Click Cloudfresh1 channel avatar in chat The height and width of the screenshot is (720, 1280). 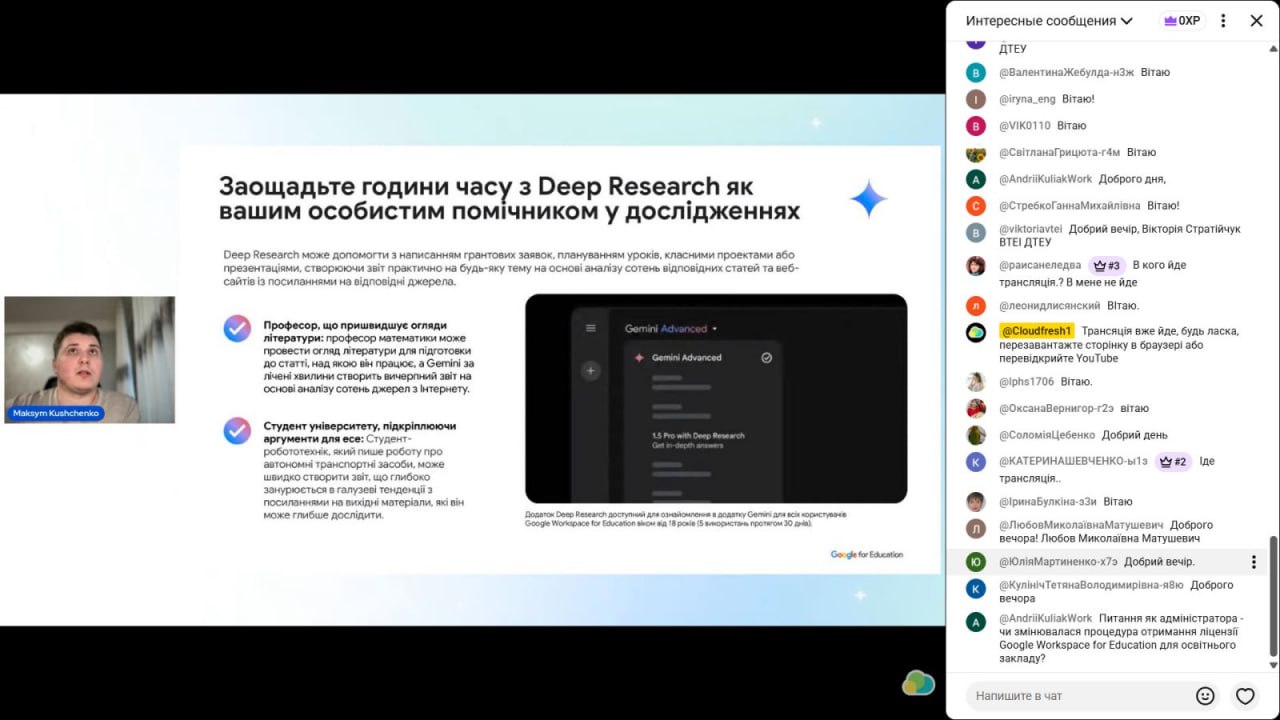coord(976,332)
